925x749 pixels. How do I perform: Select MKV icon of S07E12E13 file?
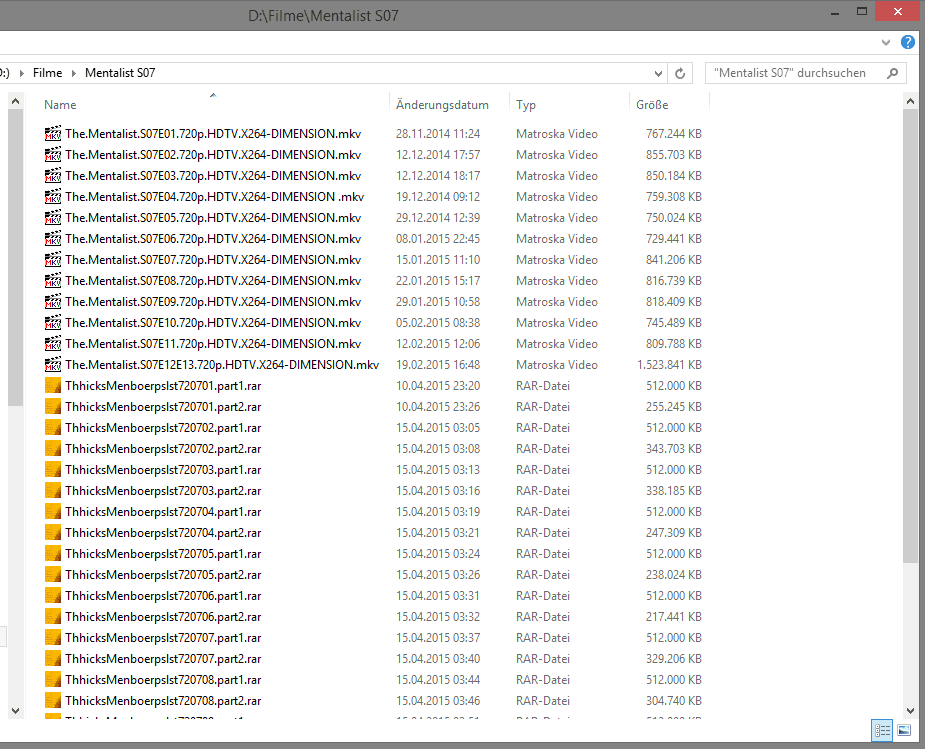point(53,364)
